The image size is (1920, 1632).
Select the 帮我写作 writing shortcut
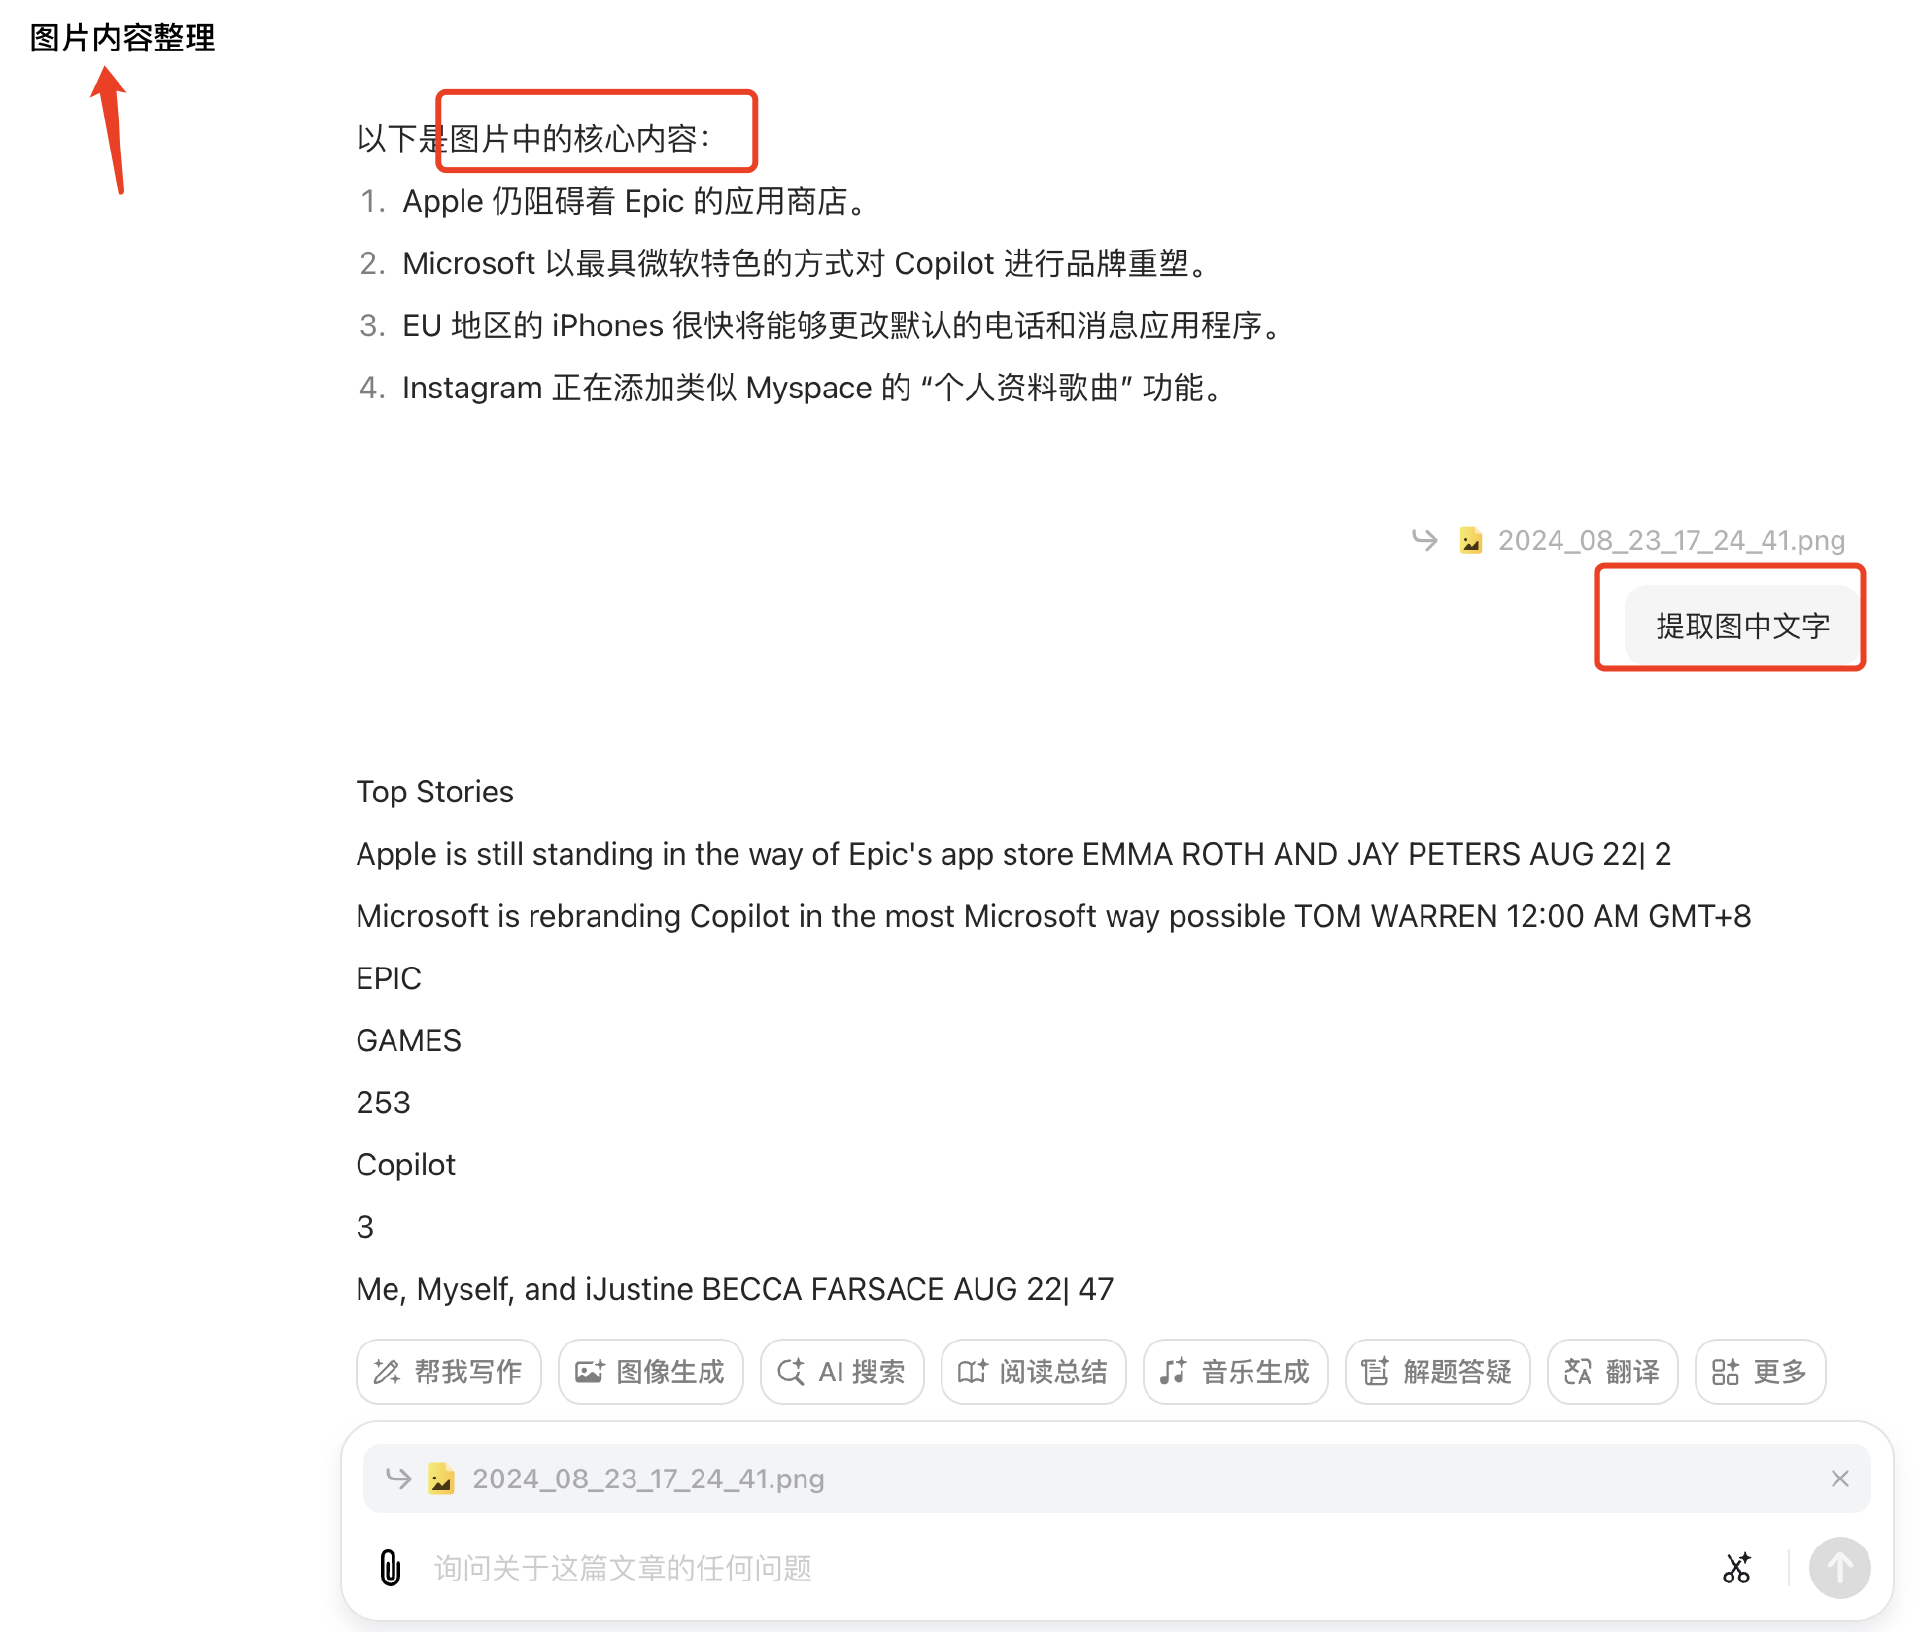[x=448, y=1371]
